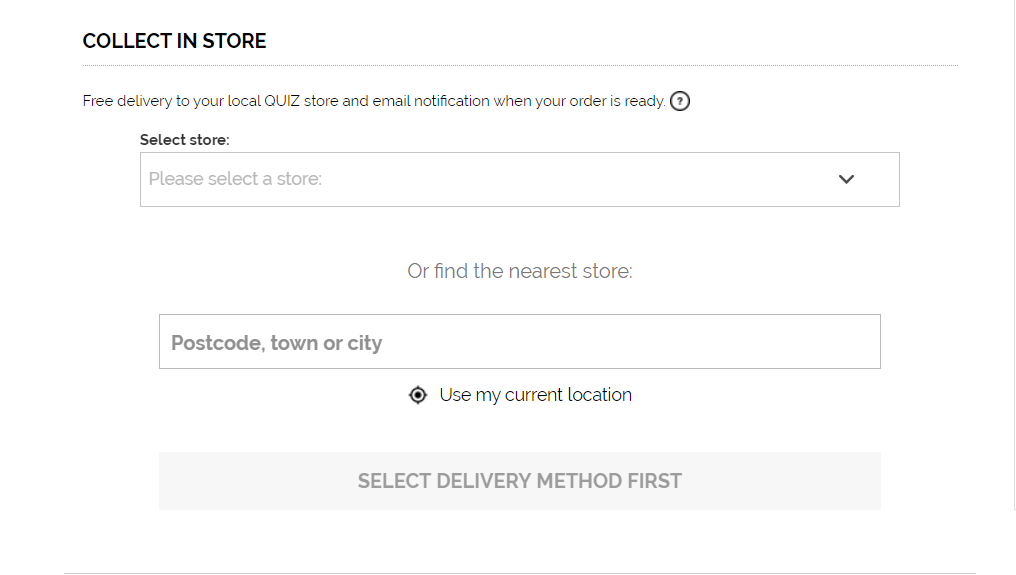This screenshot has height=575, width=1016.
Task: Click the word 'STORE' in the heading
Action: point(234,41)
